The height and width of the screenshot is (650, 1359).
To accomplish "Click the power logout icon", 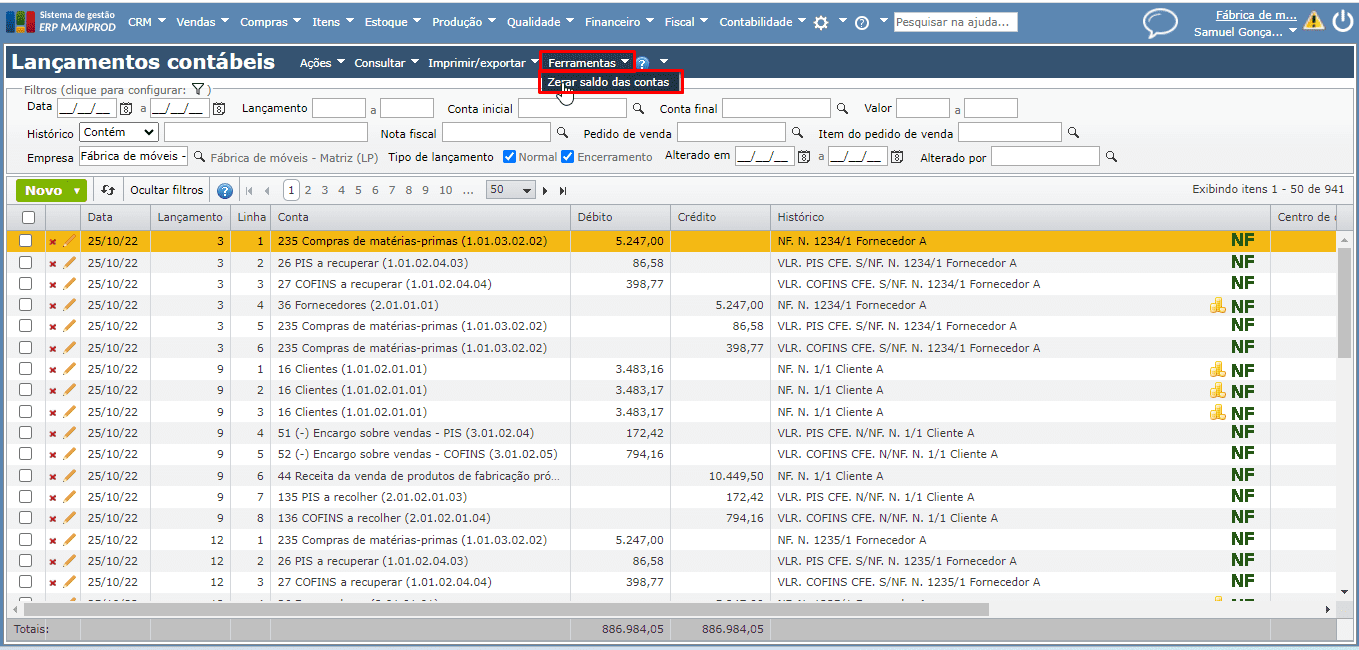I will pyautogui.click(x=1341, y=22).
